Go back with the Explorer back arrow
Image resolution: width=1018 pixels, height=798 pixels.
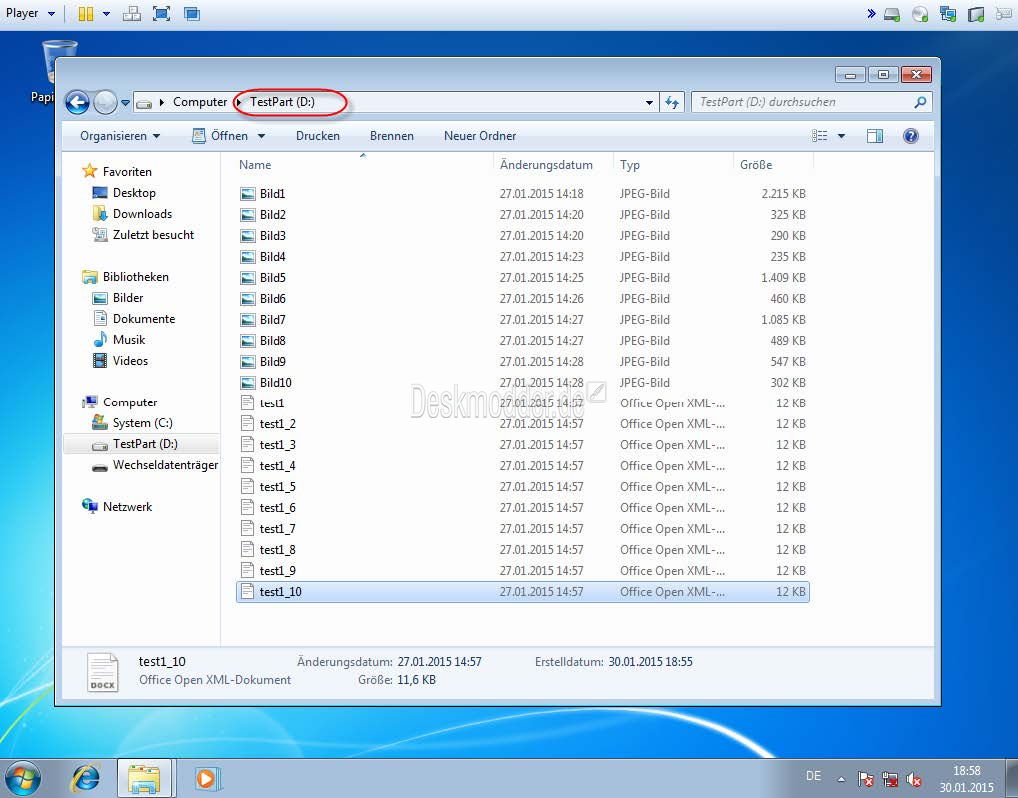coord(77,103)
